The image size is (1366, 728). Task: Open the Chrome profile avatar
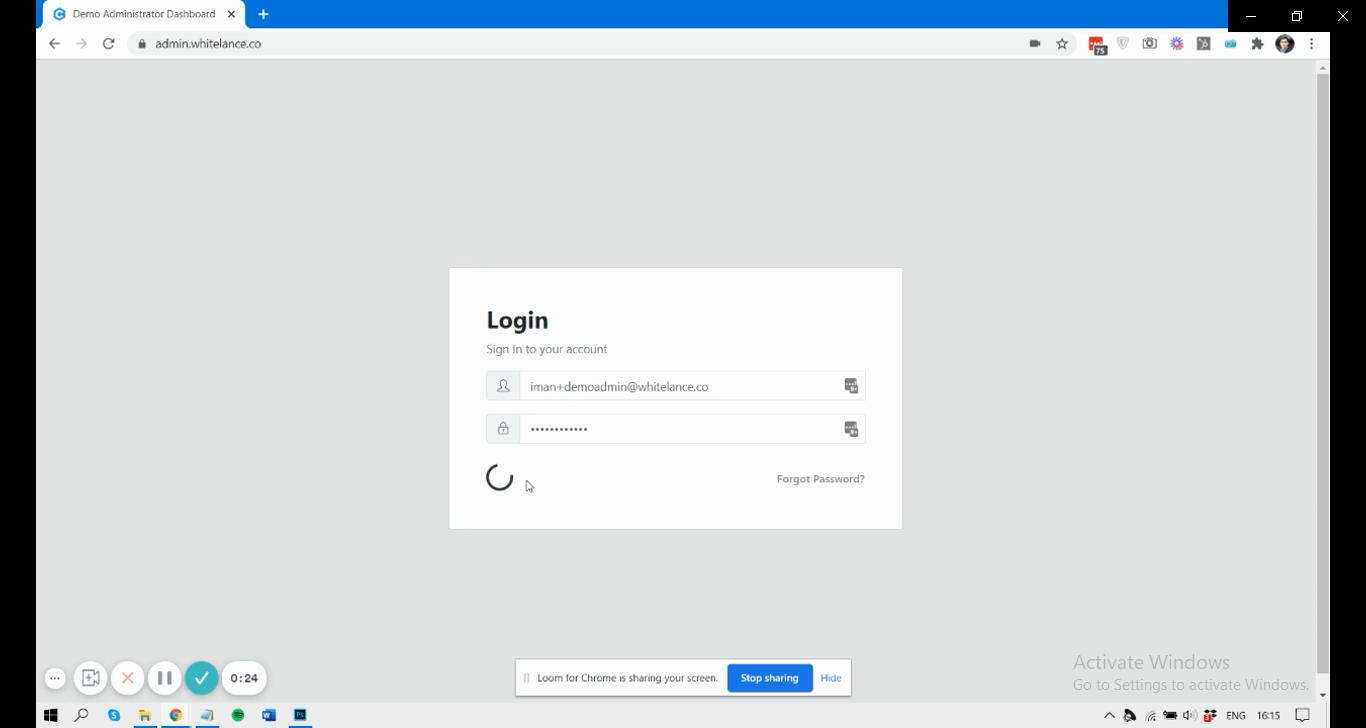point(1285,44)
